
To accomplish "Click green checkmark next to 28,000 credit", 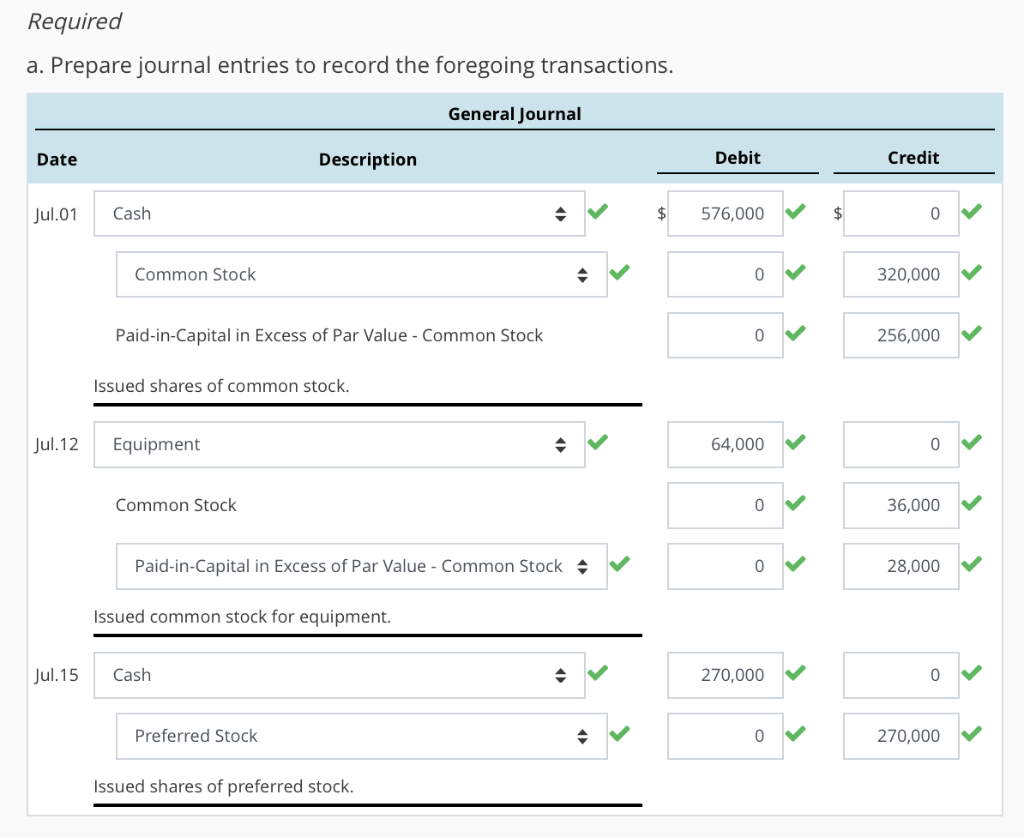I will coord(972,563).
